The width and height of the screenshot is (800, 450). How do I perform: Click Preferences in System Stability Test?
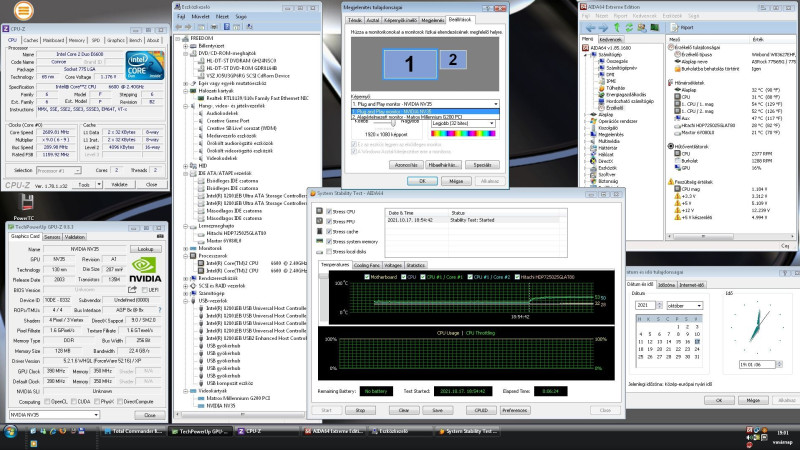(x=514, y=410)
